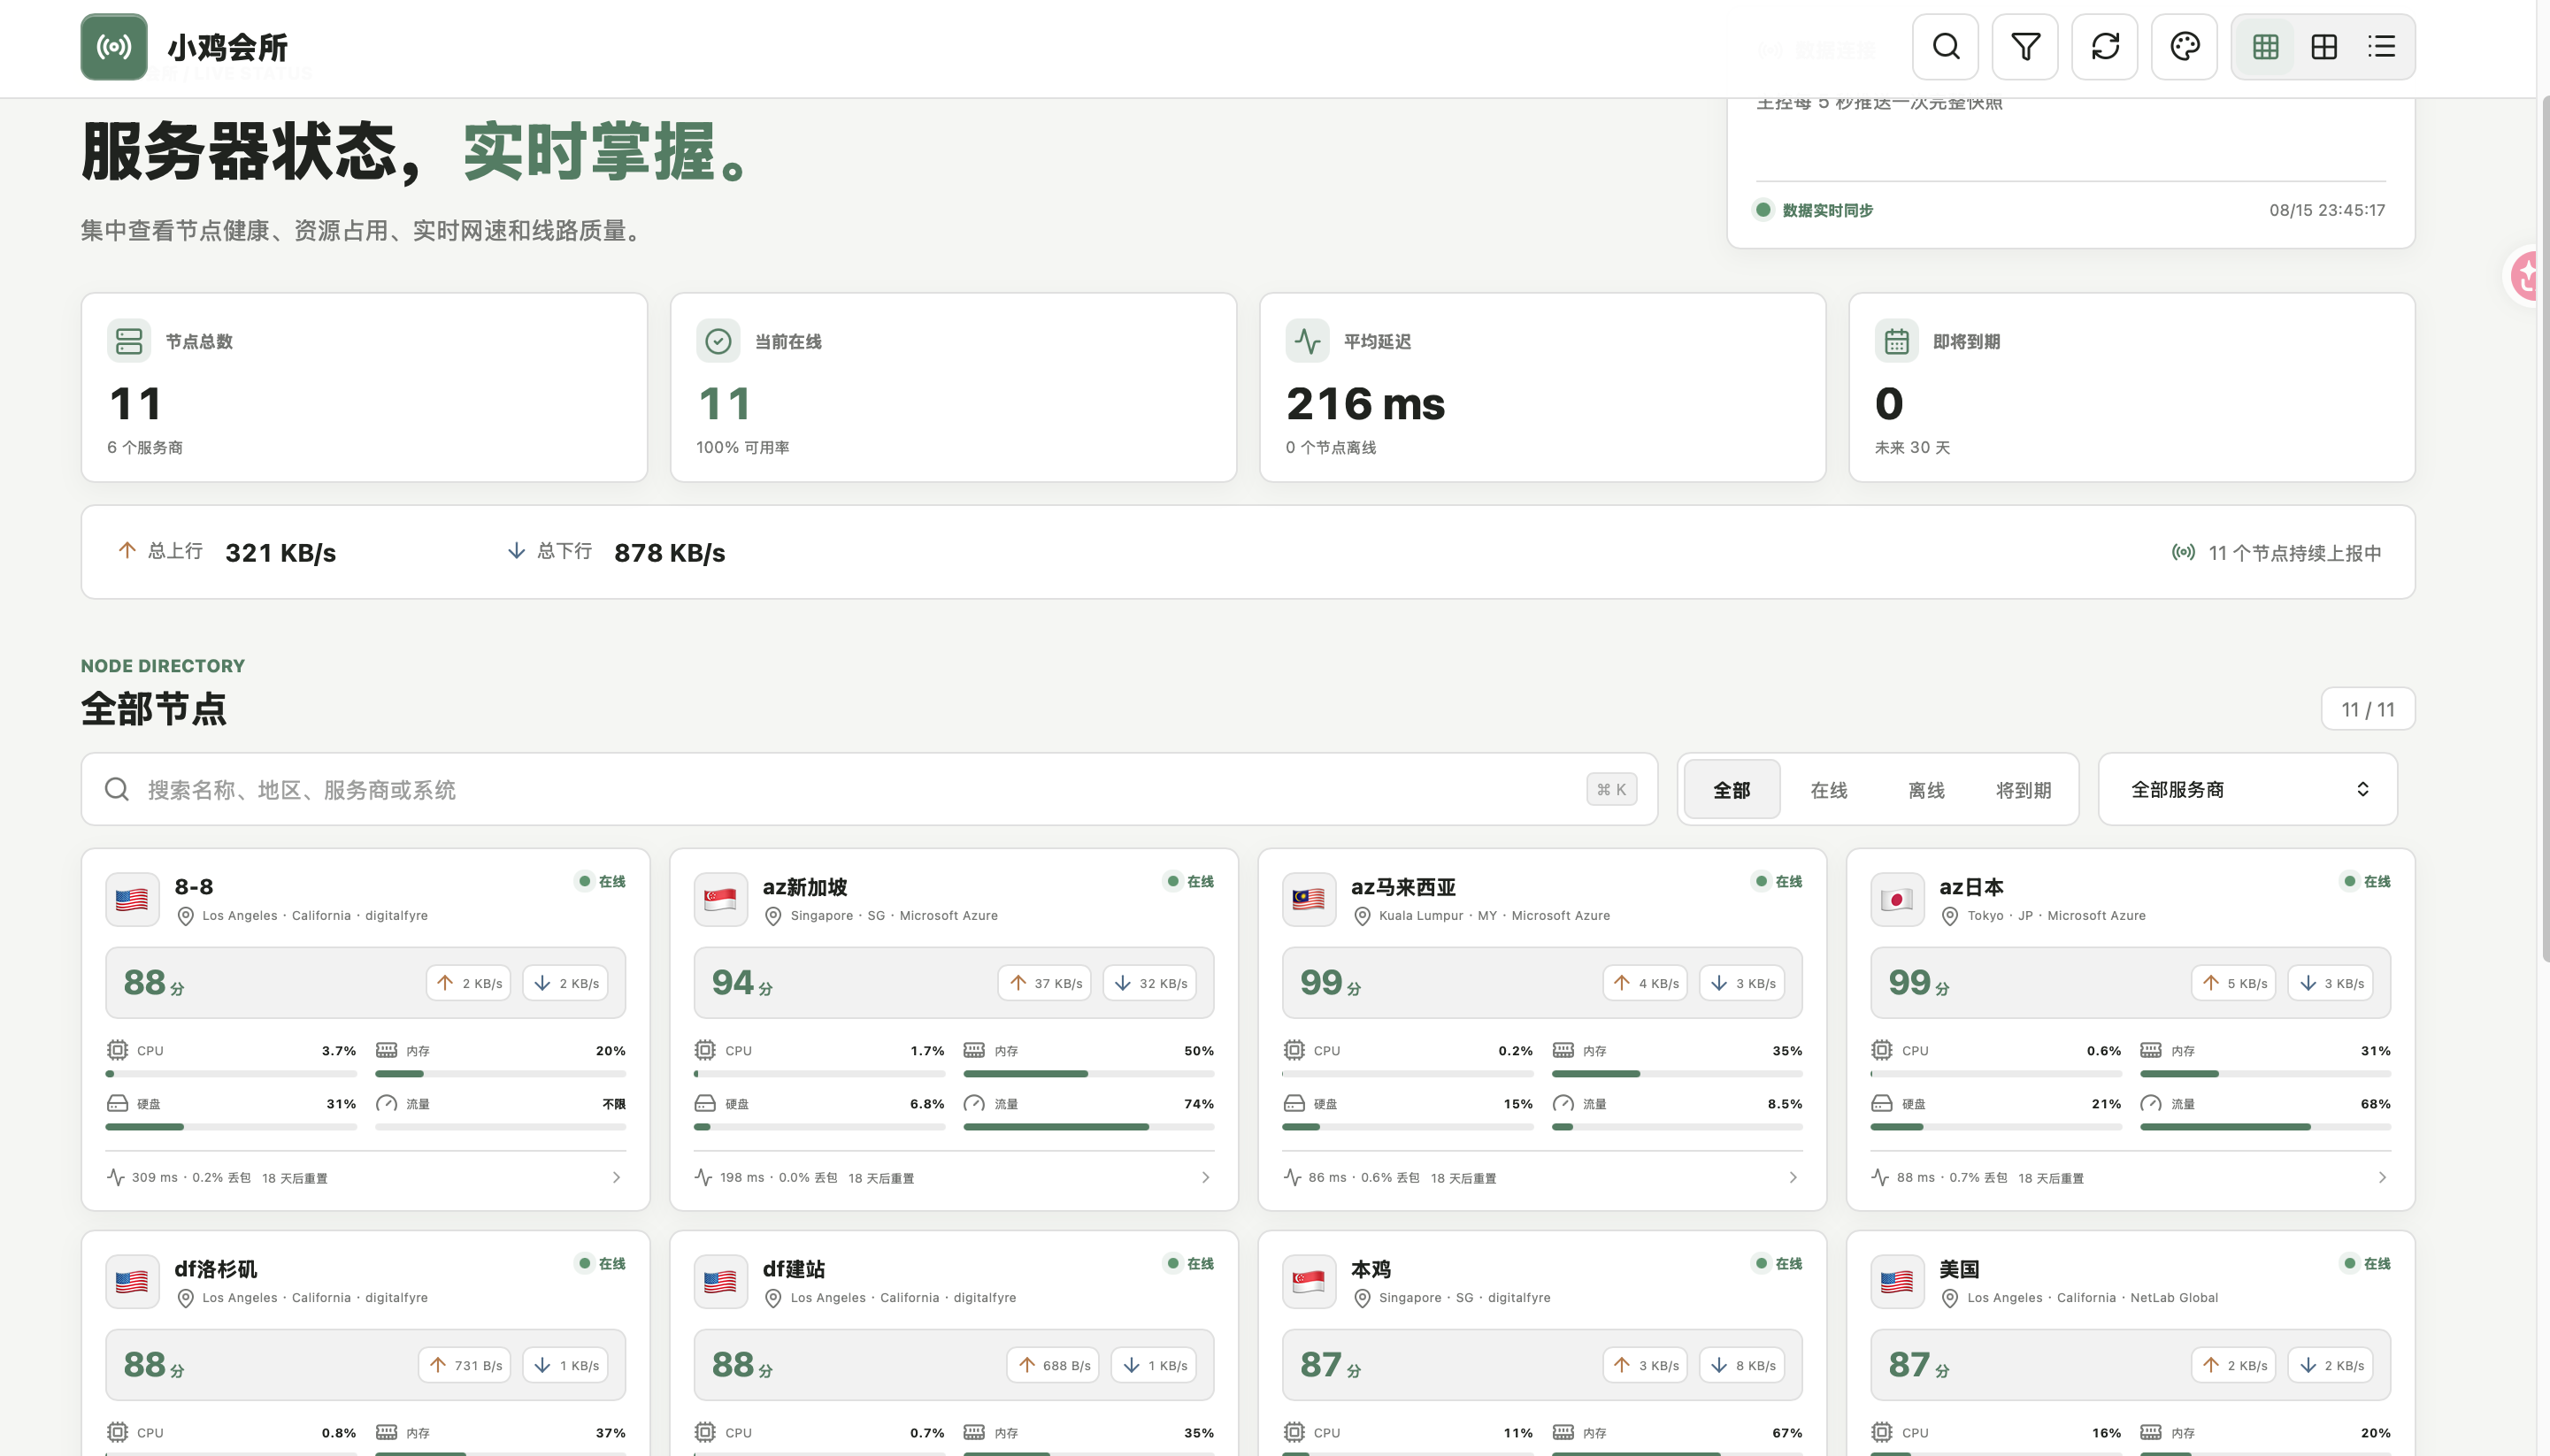Click the 08/15 23:45:17 timestamp
The image size is (2550, 1456).
coord(2327,210)
